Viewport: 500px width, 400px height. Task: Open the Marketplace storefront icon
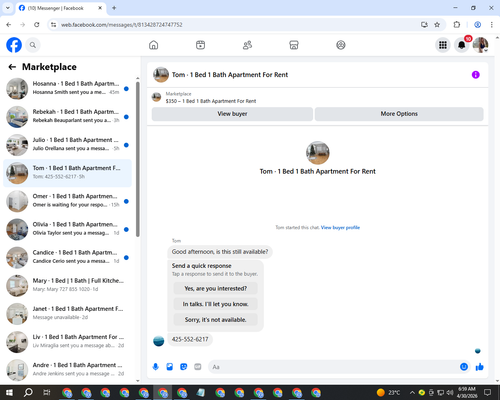point(294,45)
